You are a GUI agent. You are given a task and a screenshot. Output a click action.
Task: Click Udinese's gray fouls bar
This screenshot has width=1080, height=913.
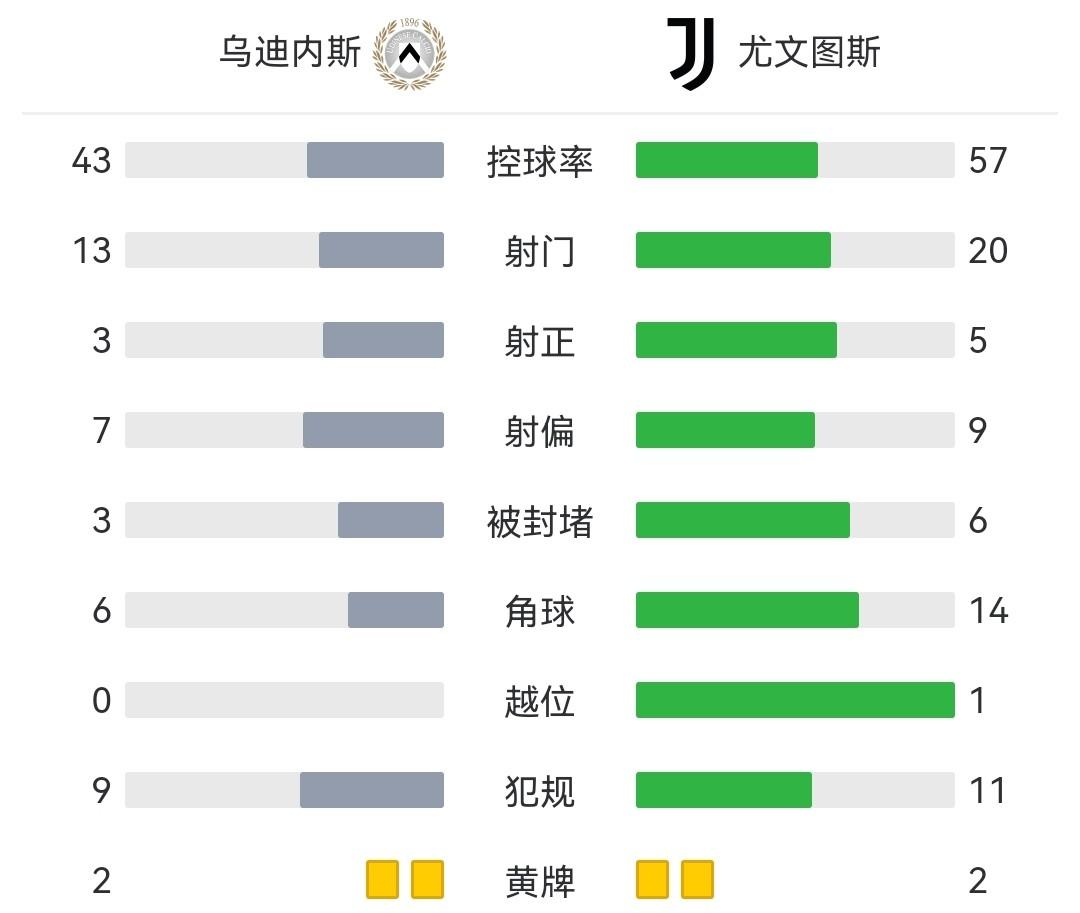(372, 790)
